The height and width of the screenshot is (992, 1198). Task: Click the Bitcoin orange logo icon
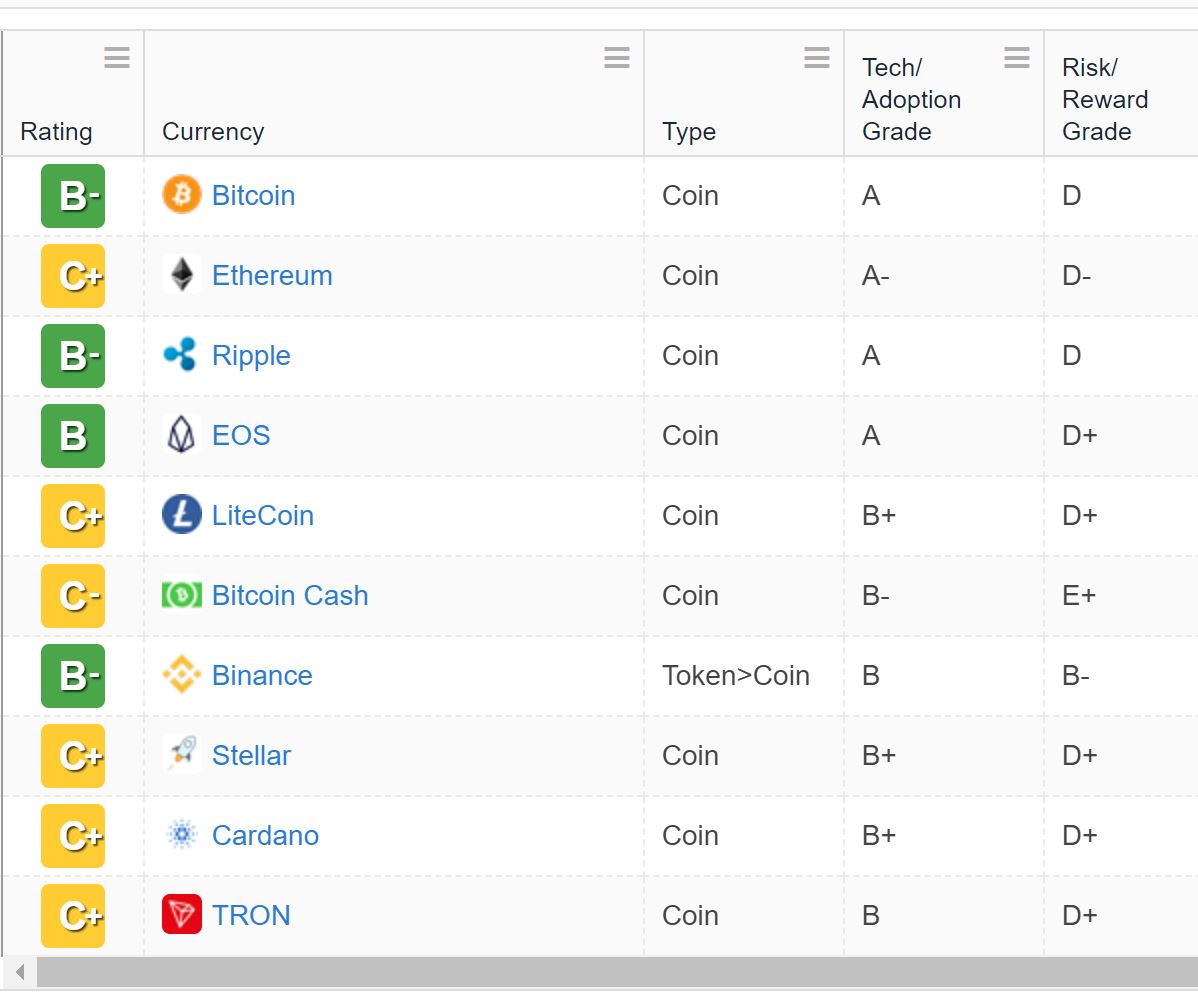(182, 195)
